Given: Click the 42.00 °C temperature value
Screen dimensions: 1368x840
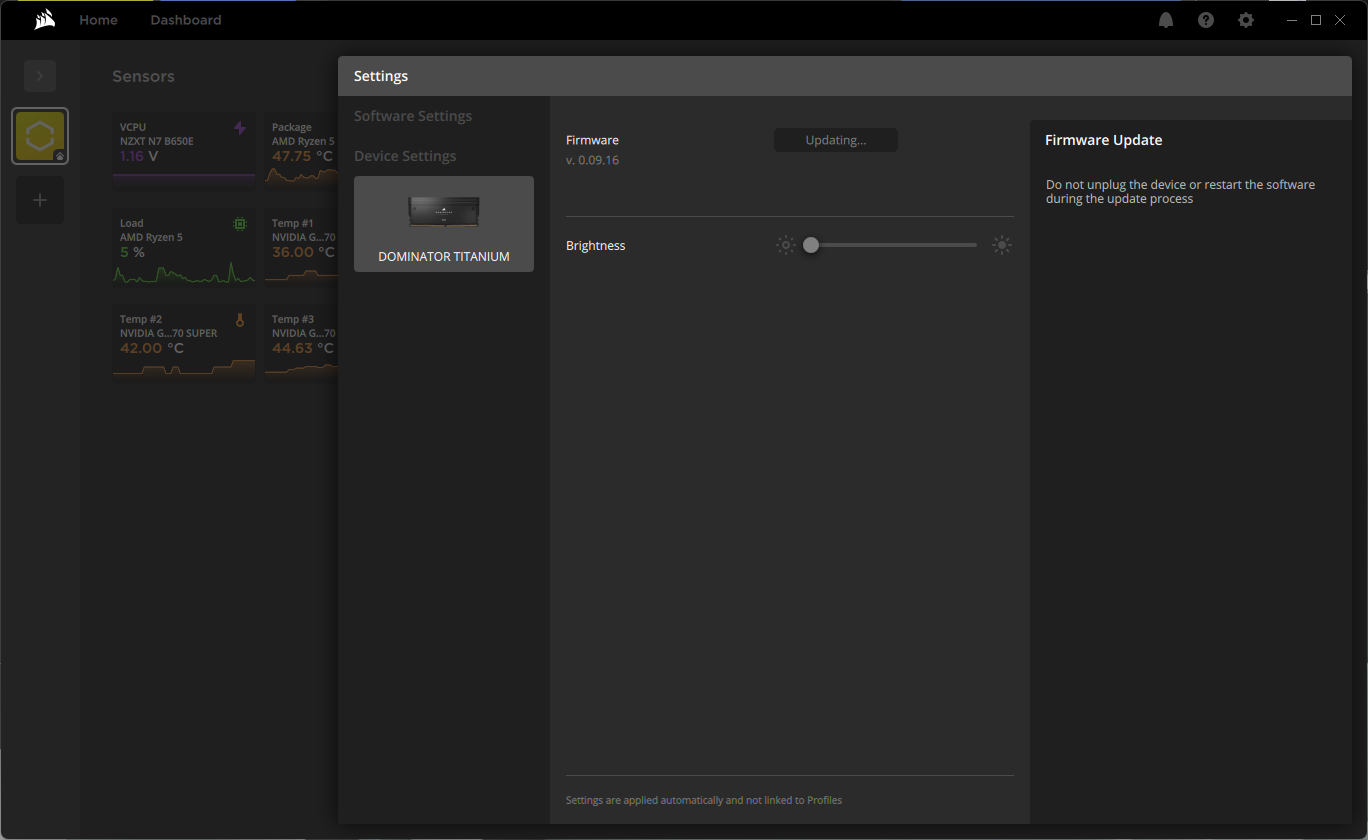Looking at the screenshot, I should [x=152, y=348].
